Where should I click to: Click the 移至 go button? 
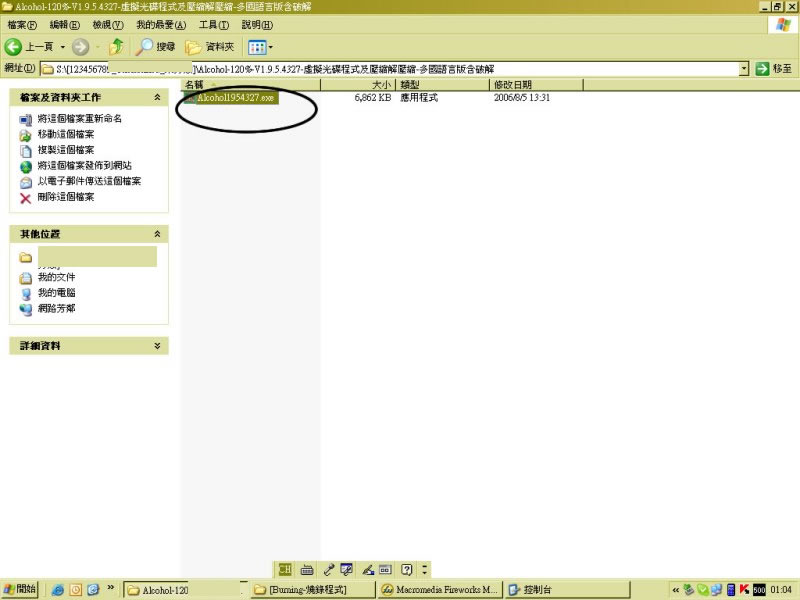pyautogui.click(x=774, y=69)
